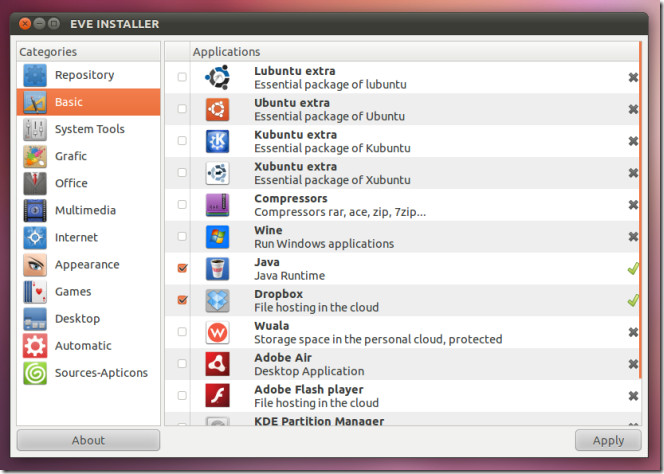Click the Basic category icon
Screen dimensions: 664x474
(35, 102)
